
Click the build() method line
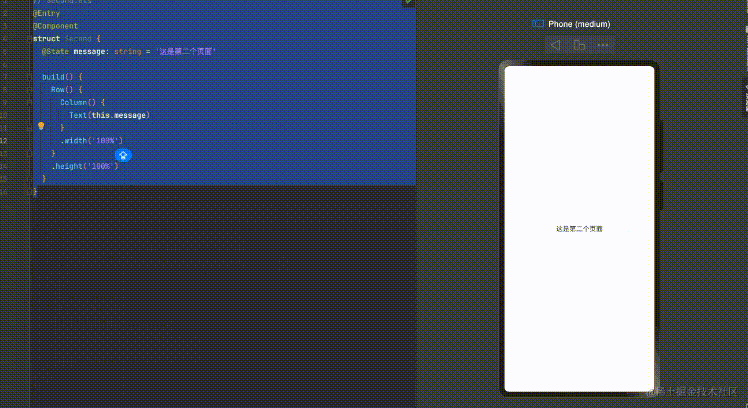click(x=62, y=77)
